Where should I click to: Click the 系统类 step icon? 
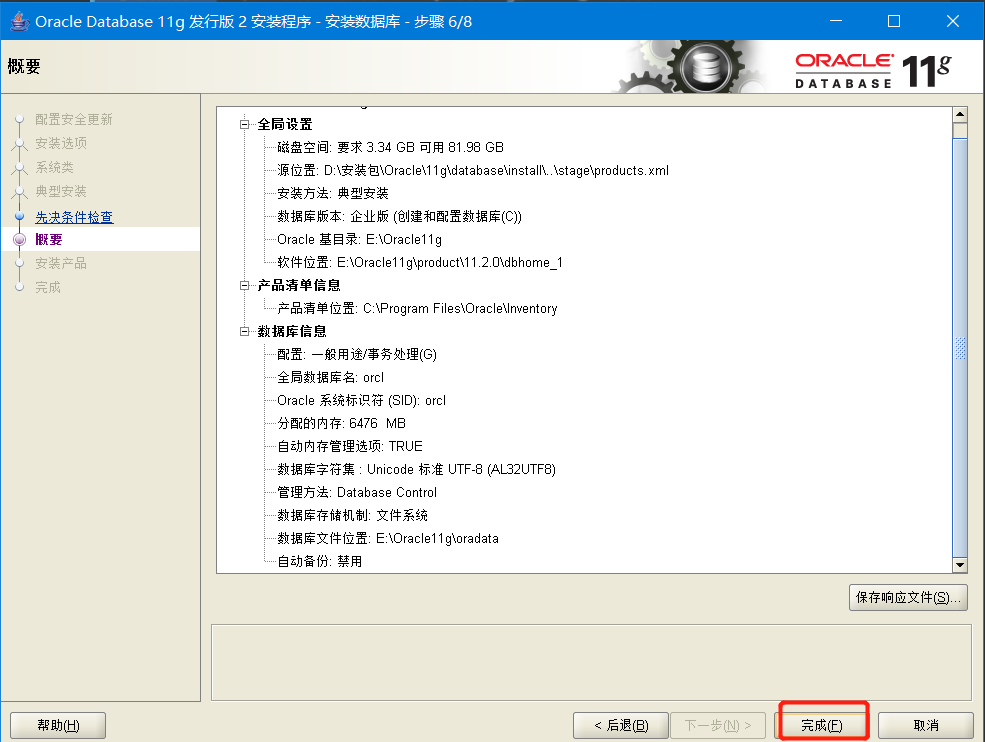pyautogui.click(x=21, y=167)
